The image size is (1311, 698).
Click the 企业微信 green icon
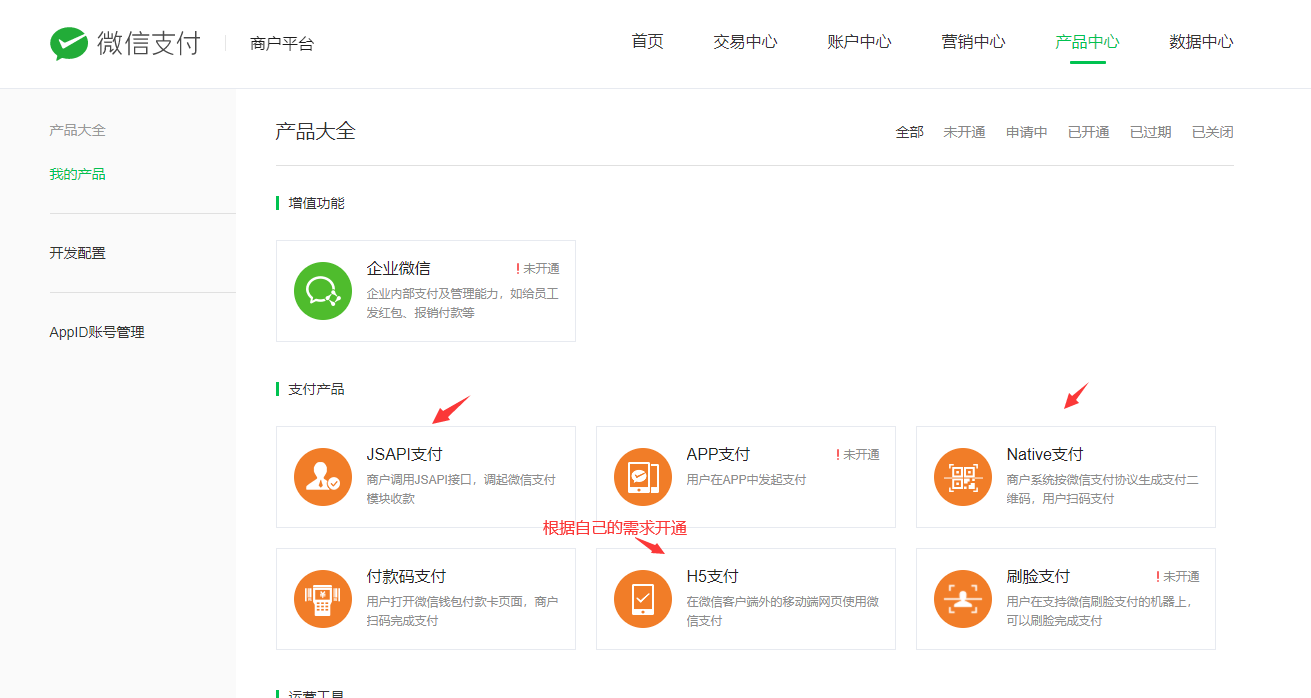[322, 291]
